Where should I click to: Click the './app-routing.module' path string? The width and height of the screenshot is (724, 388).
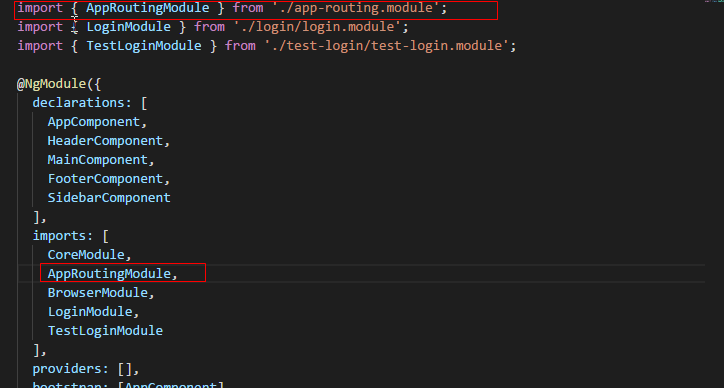pos(356,8)
